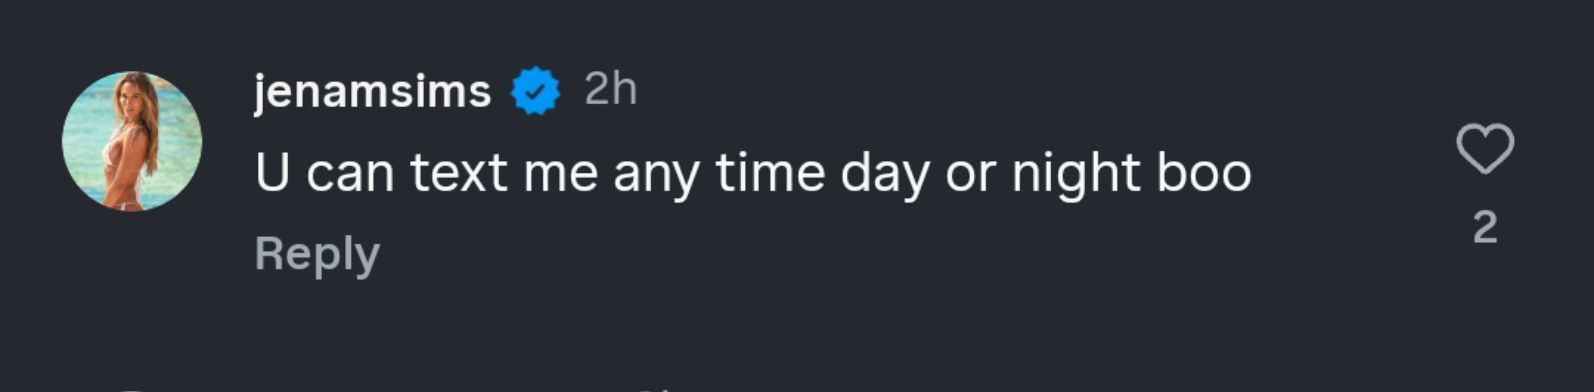The width and height of the screenshot is (1594, 392).
Task: Like the comment with the heart icon
Action: 1485,149
